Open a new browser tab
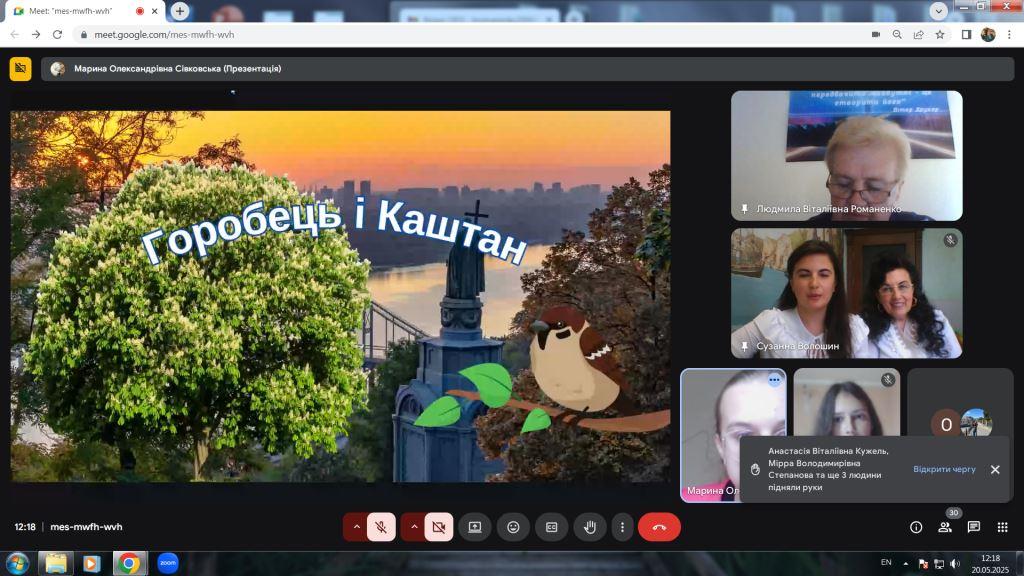The height and width of the screenshot is (576, 1024). (x=180, y=11)
